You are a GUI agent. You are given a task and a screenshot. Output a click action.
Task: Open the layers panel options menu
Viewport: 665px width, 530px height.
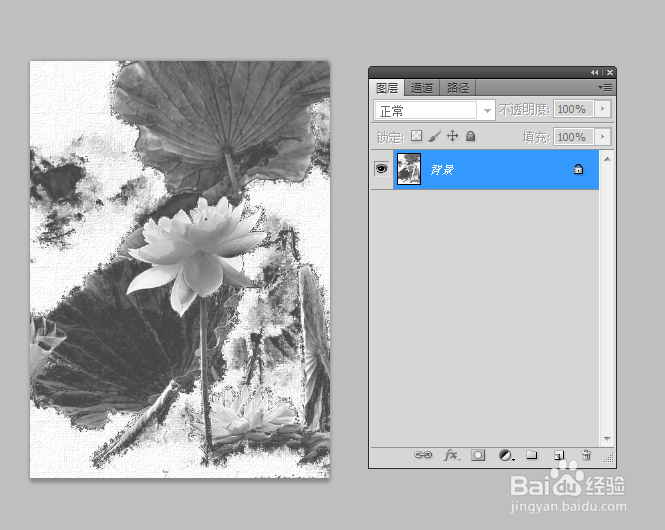pyautogui.click(x=605, y=87)
